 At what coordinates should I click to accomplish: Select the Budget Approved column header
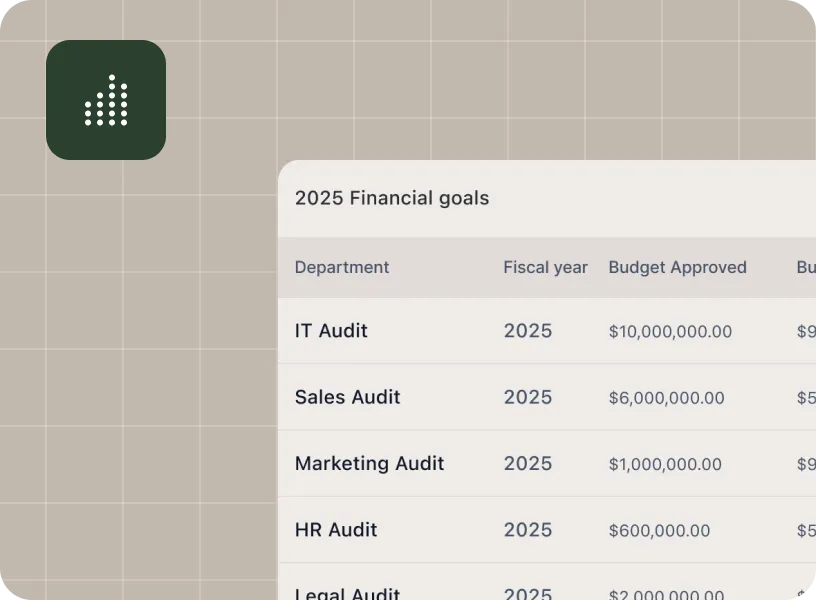(677, 267)
